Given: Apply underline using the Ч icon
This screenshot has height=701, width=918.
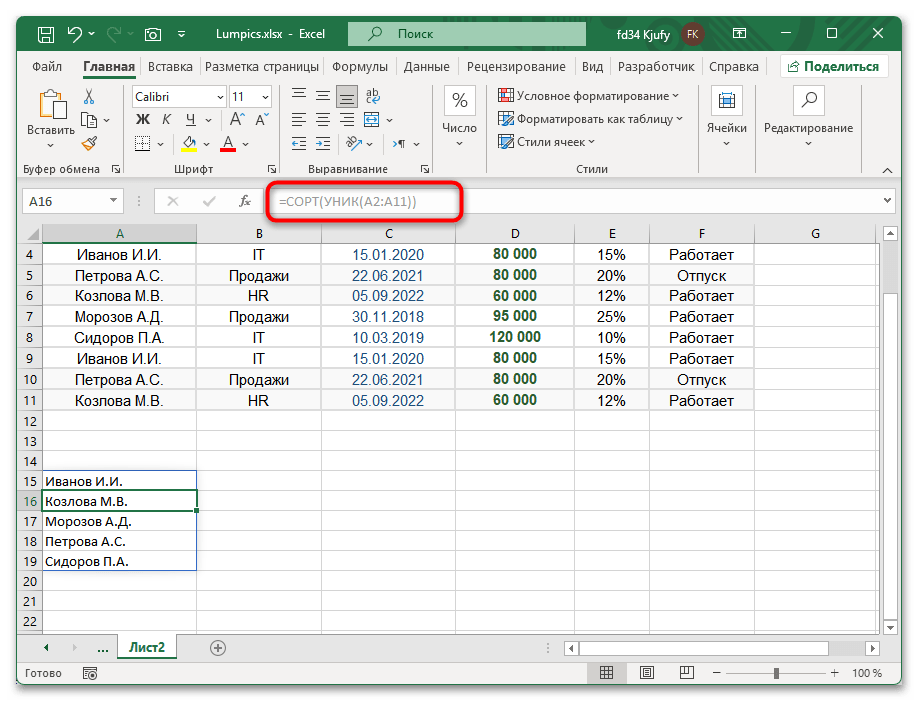Looking at the screenshot, I should point(191,119).
